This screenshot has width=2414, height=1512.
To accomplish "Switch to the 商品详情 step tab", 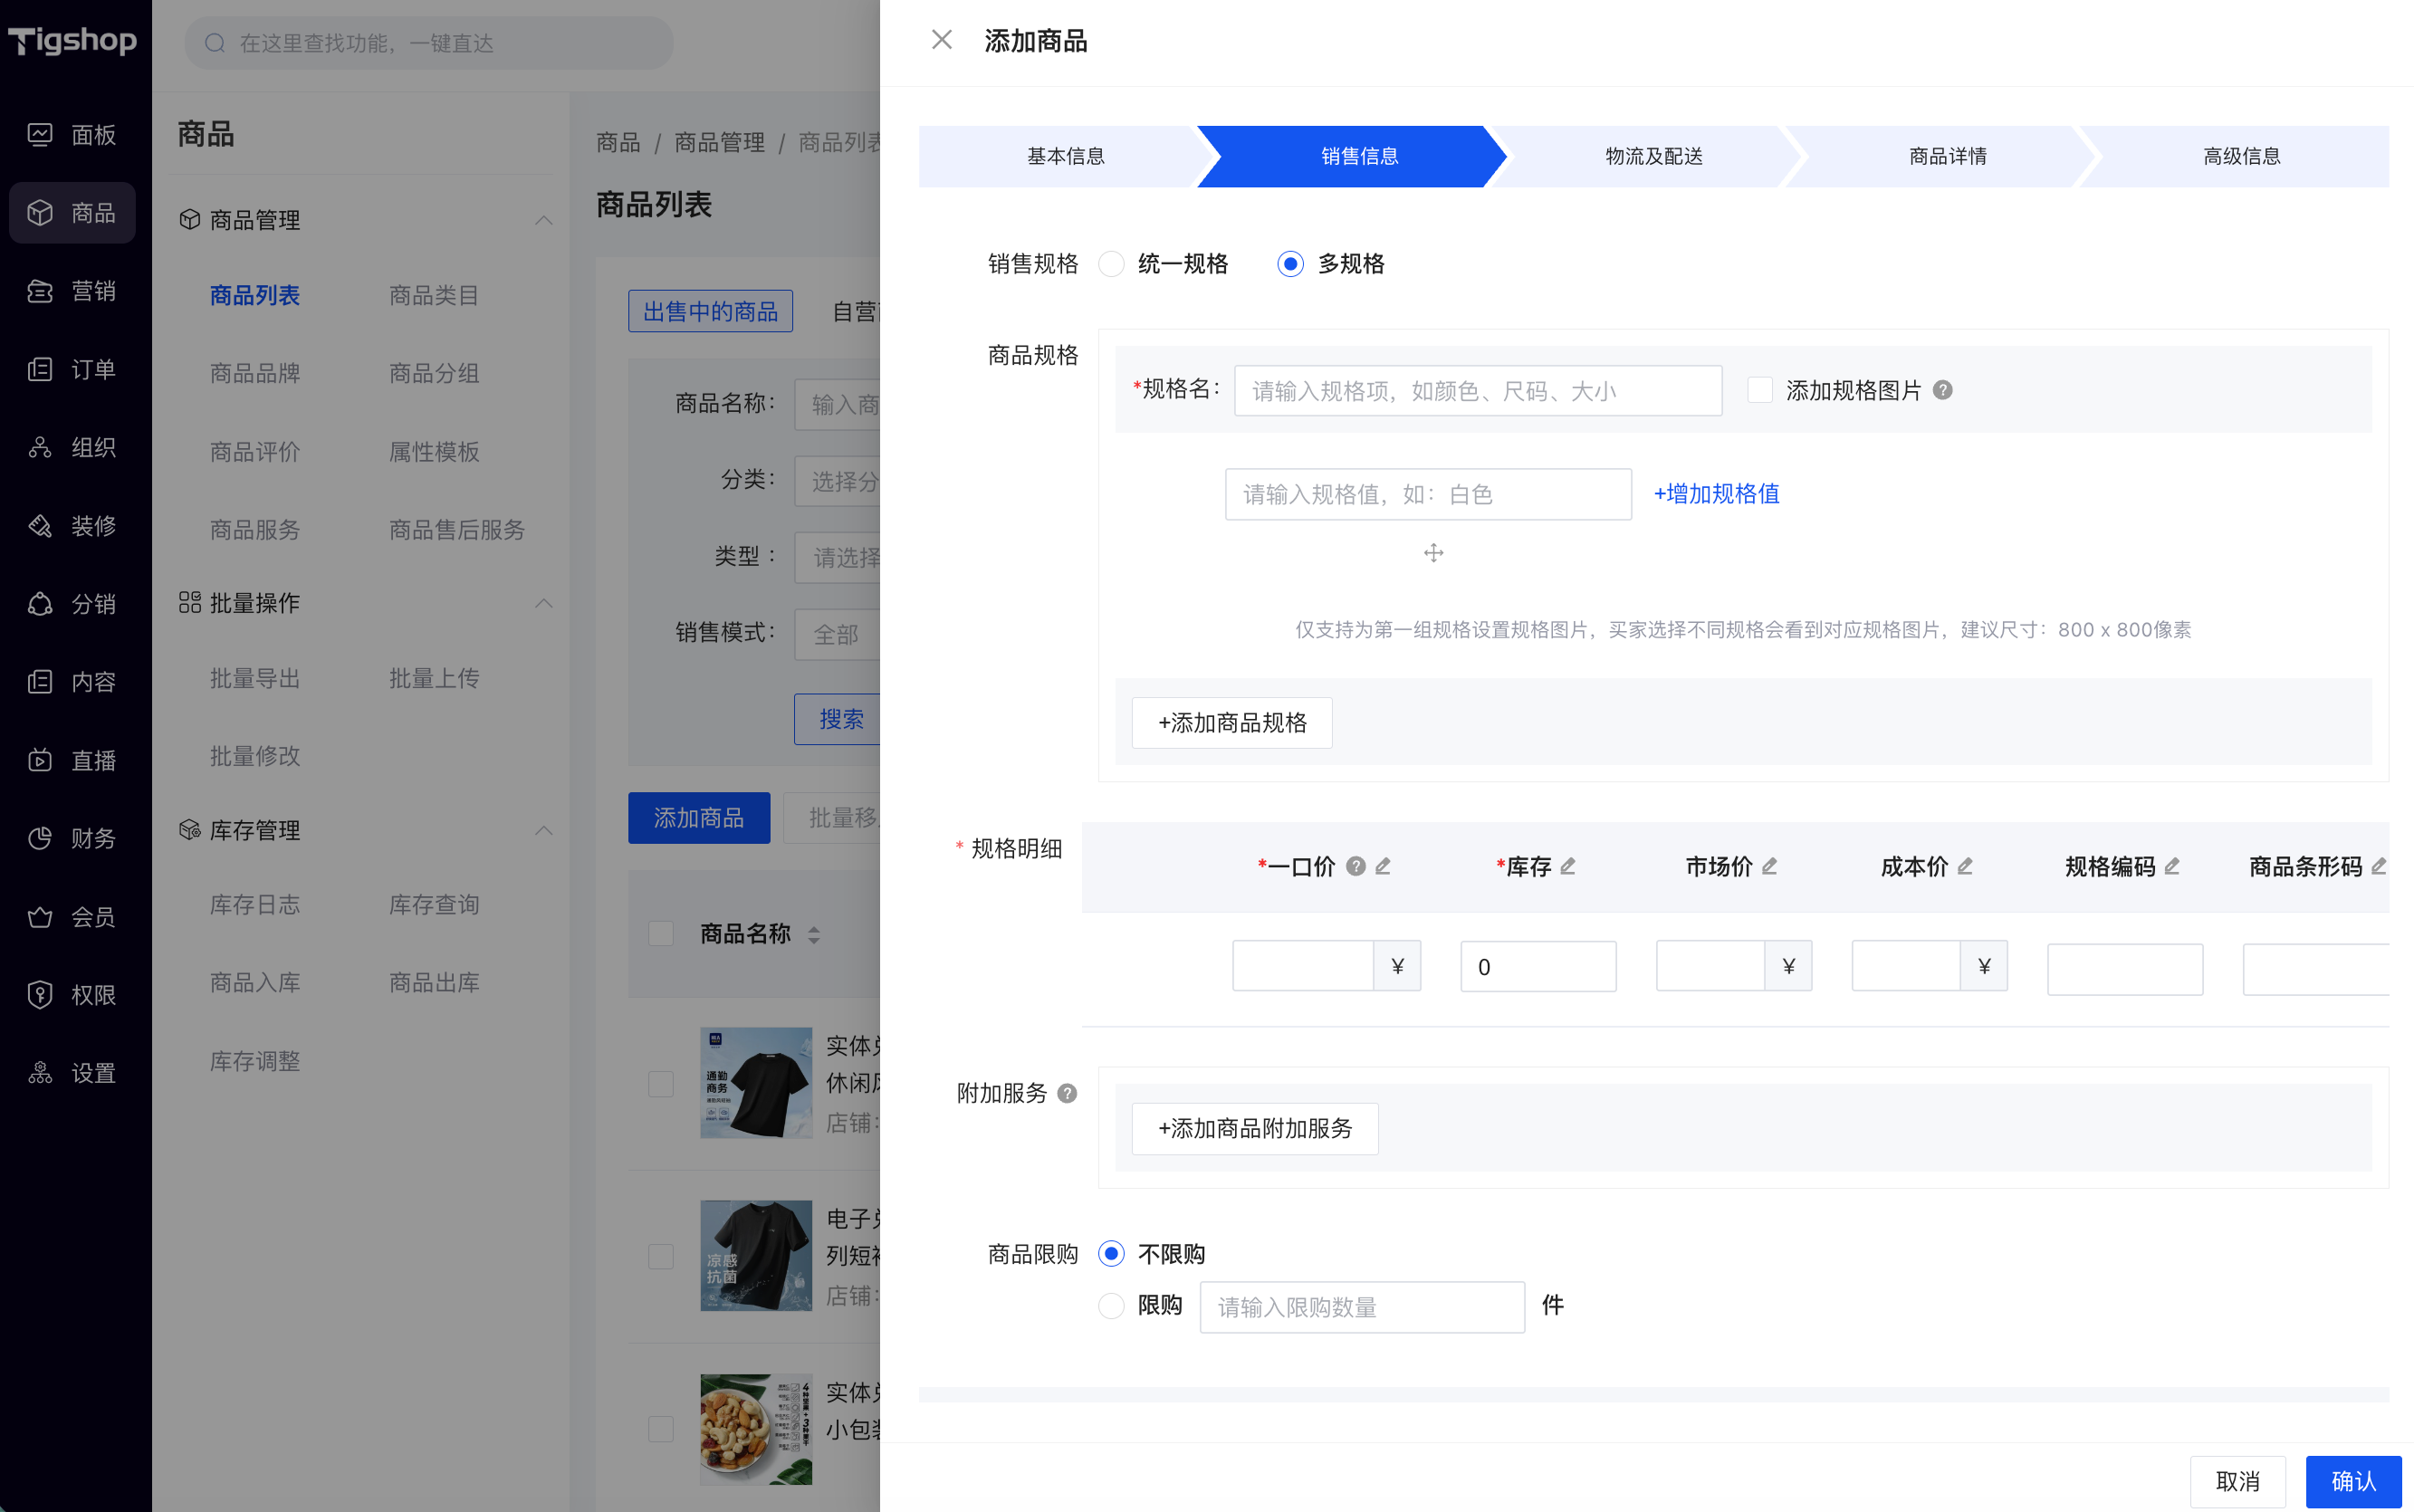I will (1947, 156).
